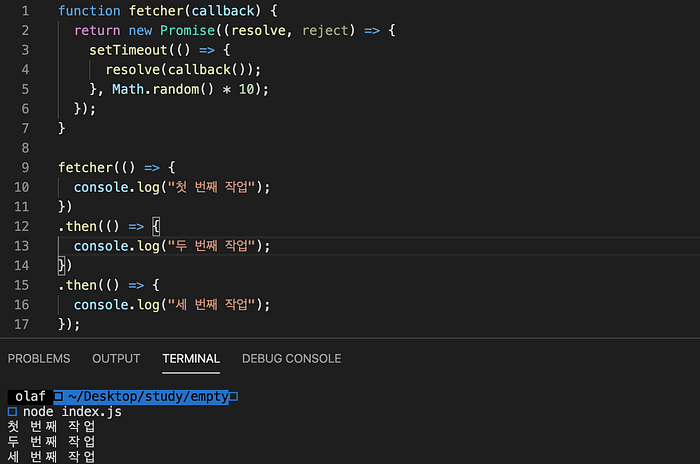Click the 'Promise' keyword on line 2
Image resolution: width=700 pixels, height=464 pixels.
coord(188,30)
